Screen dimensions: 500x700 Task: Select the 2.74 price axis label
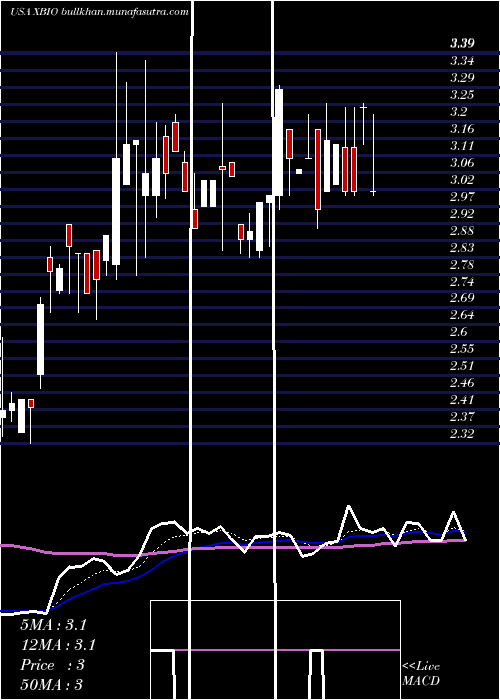(462, 281)
